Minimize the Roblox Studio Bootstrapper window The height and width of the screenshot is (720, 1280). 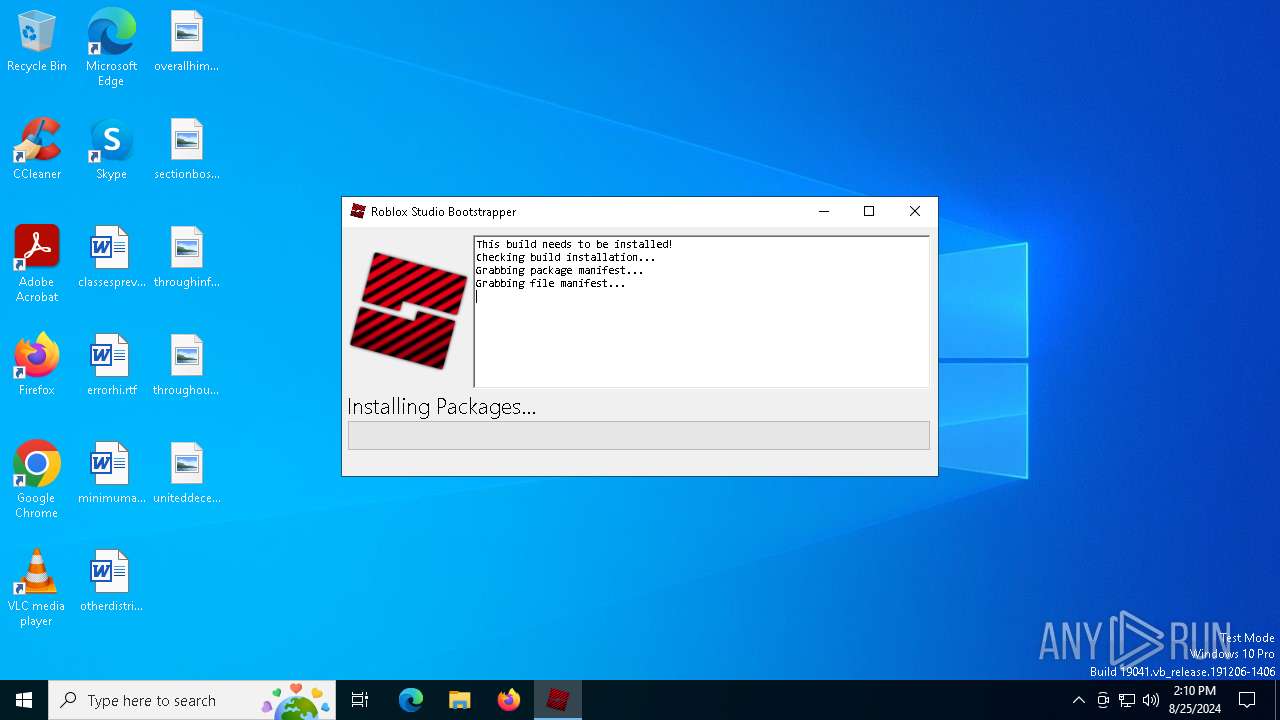824,211
